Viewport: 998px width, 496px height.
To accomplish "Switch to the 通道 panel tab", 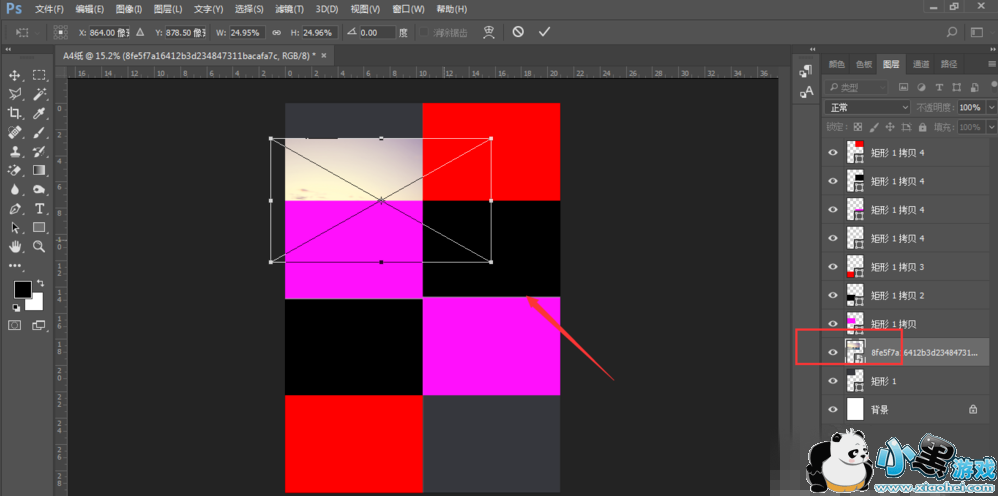I will point(920,64).
